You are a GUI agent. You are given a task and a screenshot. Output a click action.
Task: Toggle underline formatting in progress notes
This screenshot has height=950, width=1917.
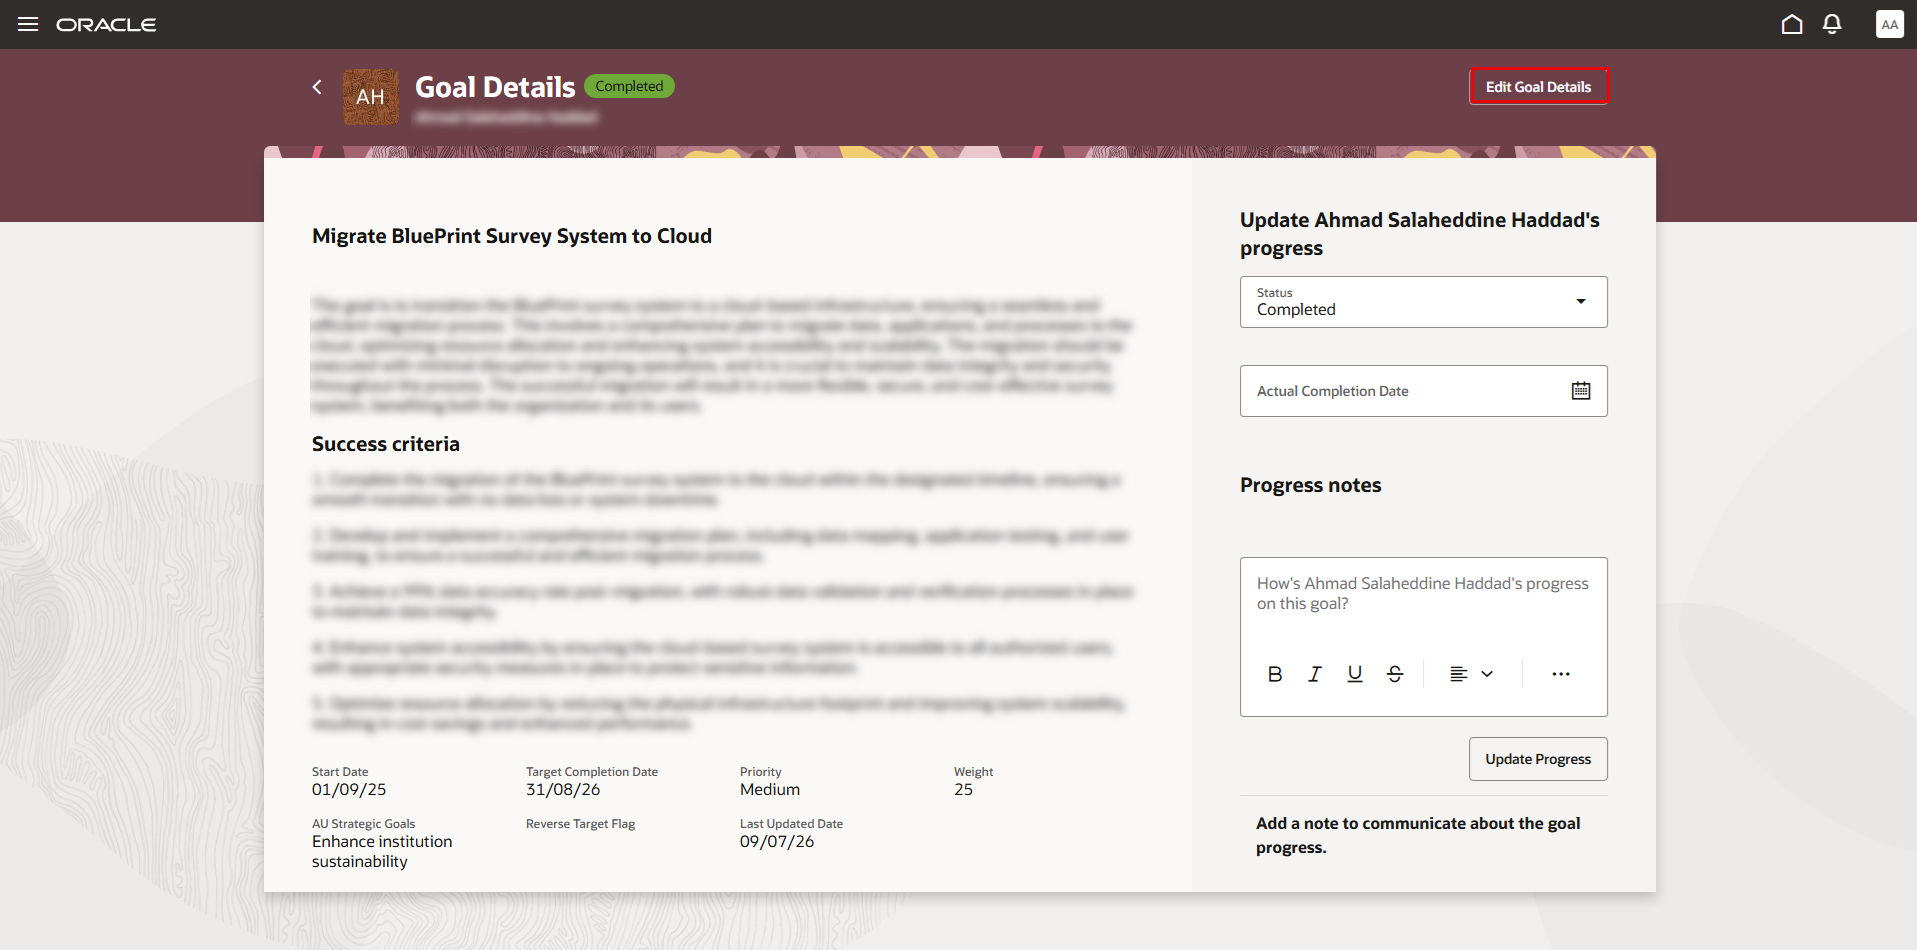(1355, 674)
